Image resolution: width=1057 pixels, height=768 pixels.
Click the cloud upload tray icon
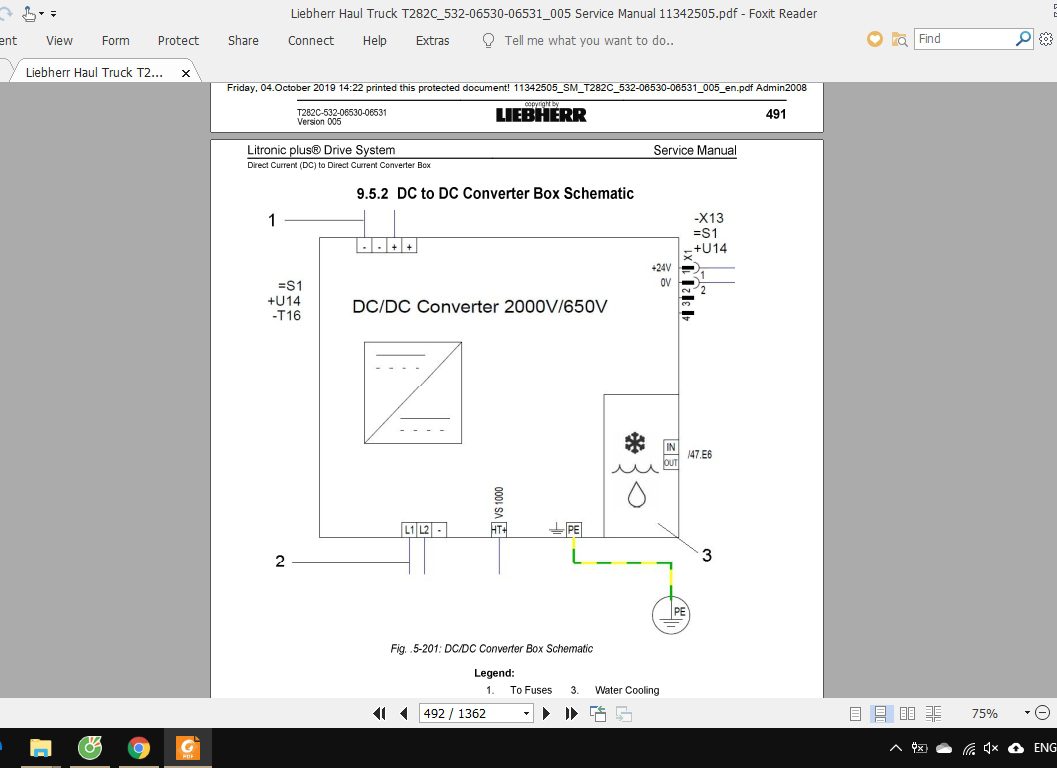click(1016, 748)
